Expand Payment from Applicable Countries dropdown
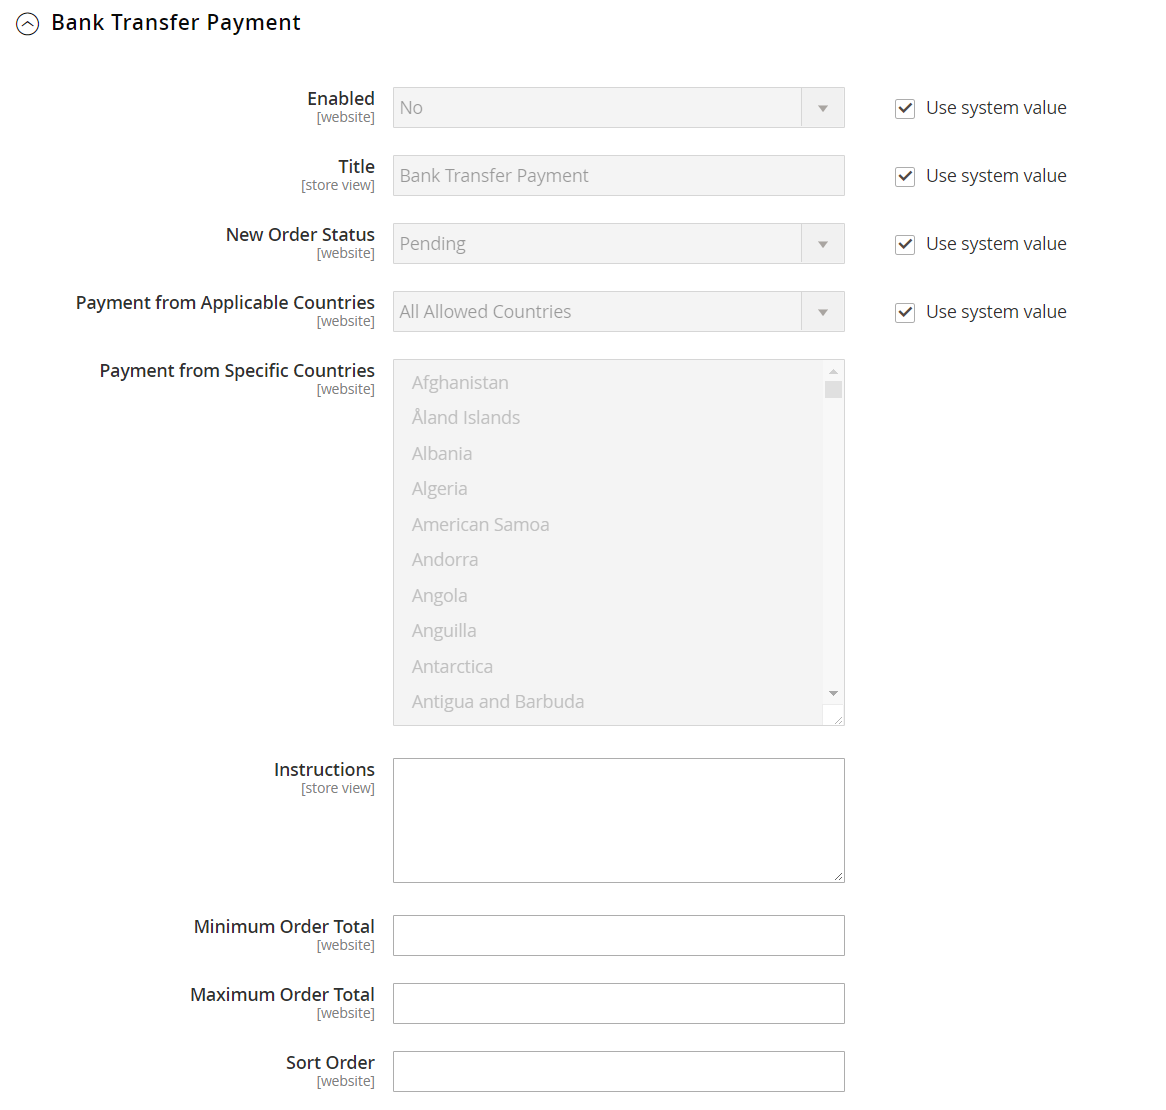 tap(618, 312)
